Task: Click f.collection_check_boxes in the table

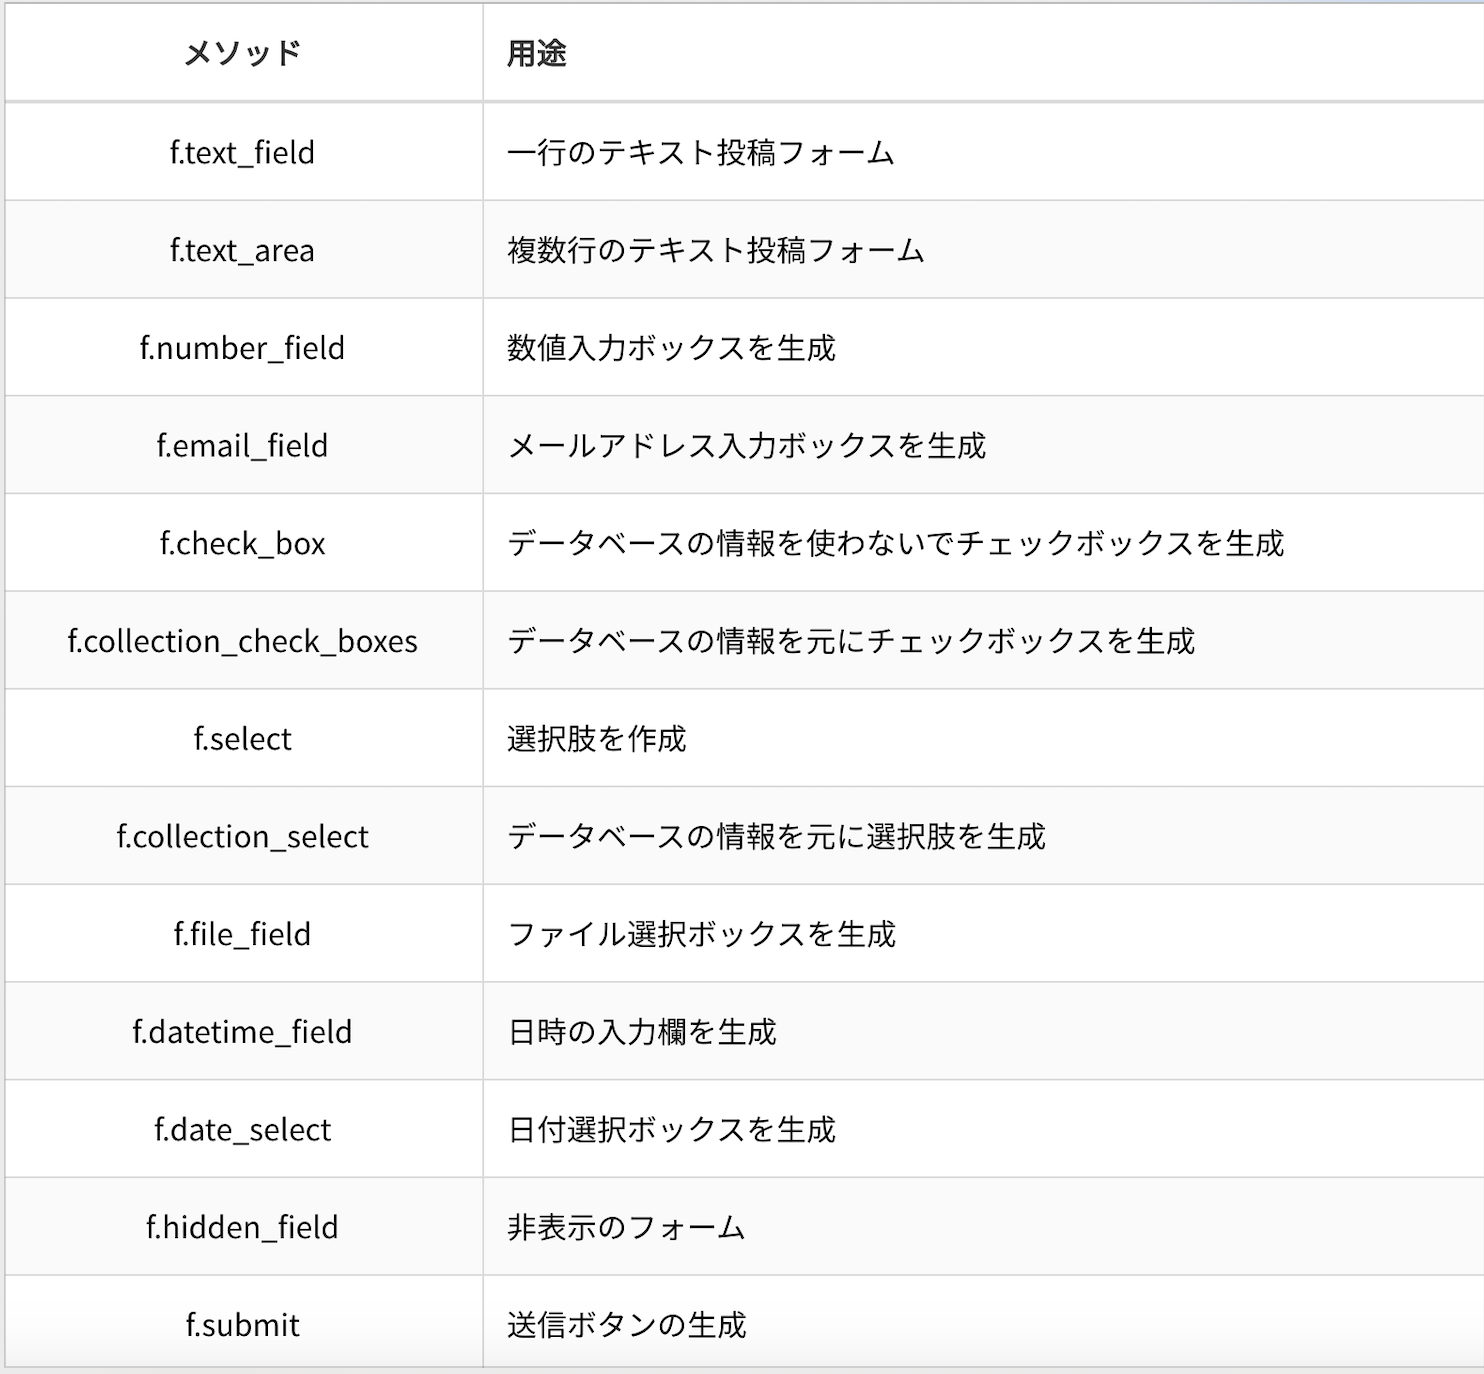Action: (243, 641)
